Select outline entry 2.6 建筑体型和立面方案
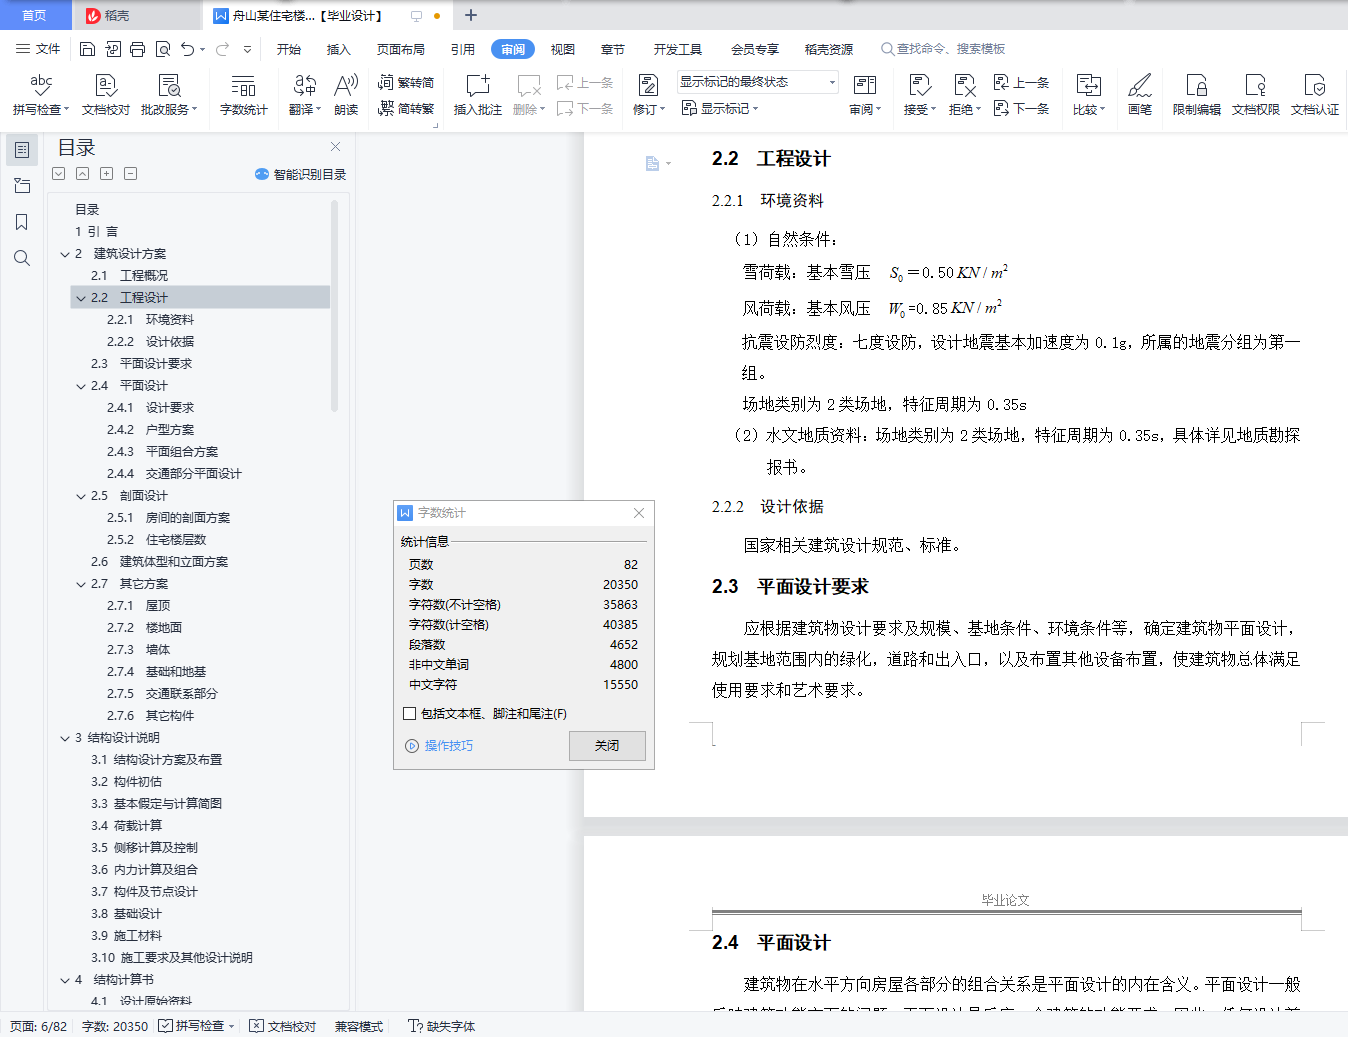Image resolution: width=1348 pixels, height=1037 pixels. tap(160, 562)
